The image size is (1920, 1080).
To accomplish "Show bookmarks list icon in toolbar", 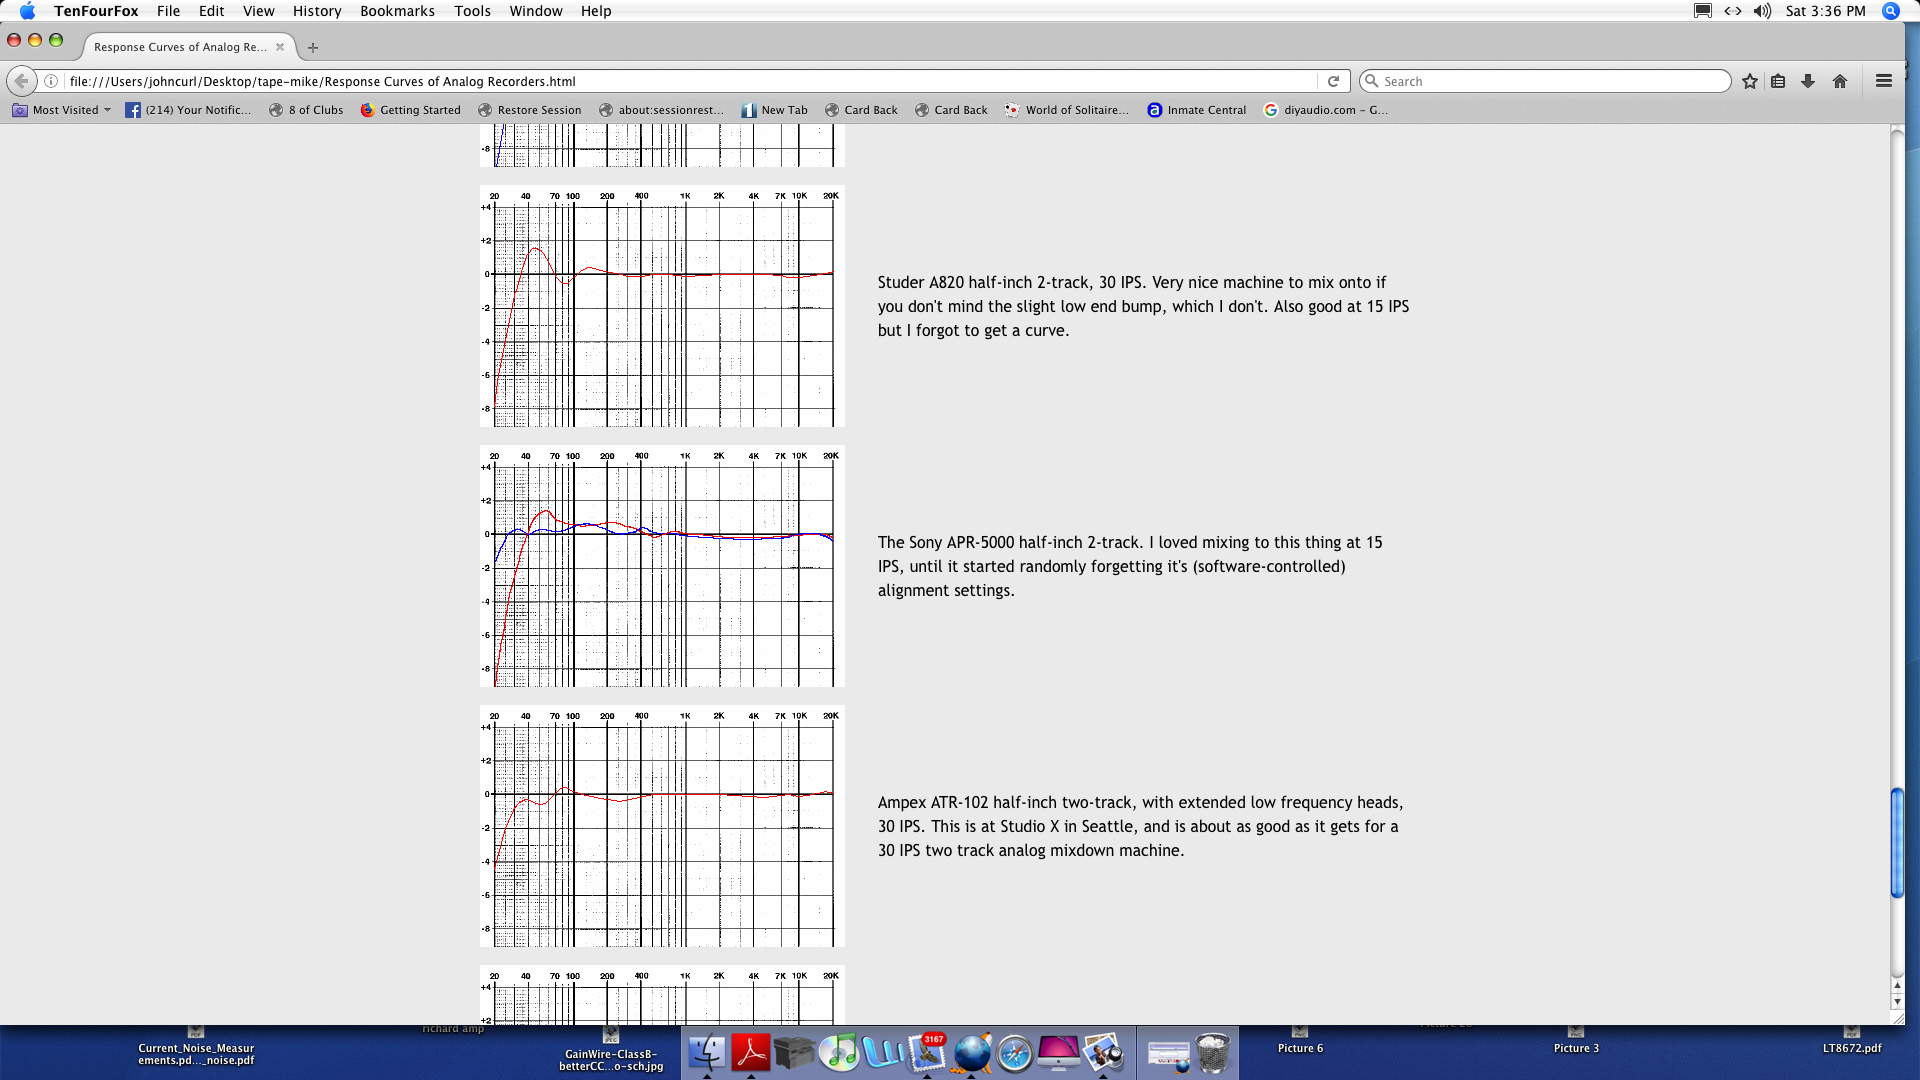I will click(1778, 81).
